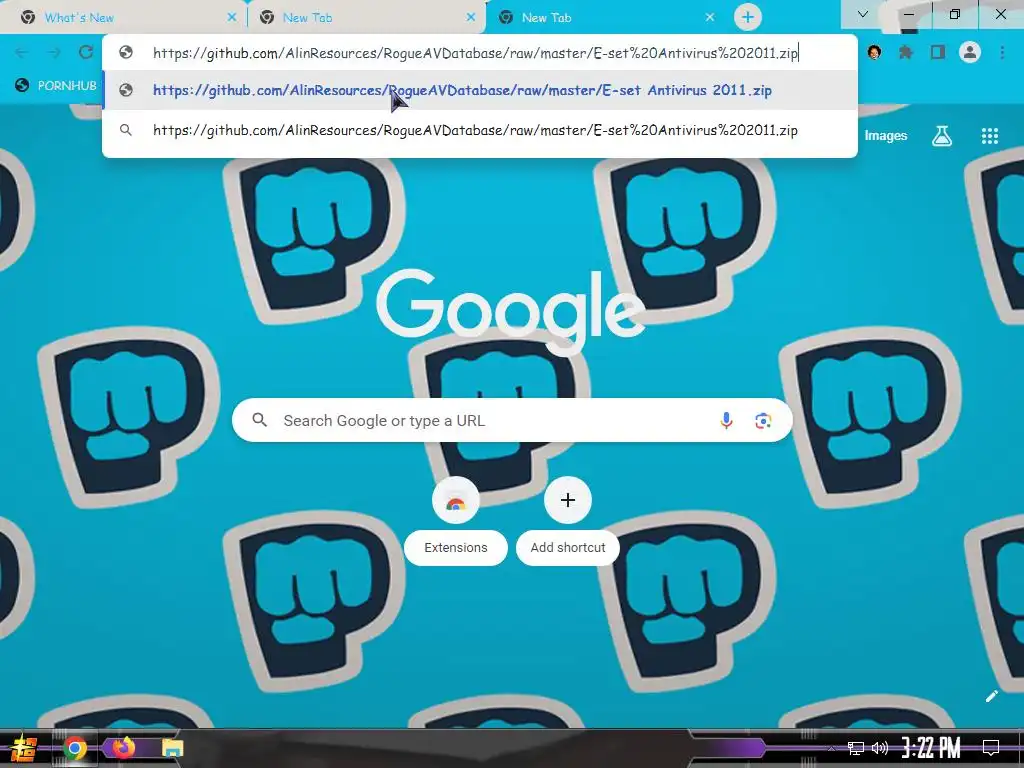Close the active third New Tab
This screenshot has width=1024, height=768.
coord(710,18)
